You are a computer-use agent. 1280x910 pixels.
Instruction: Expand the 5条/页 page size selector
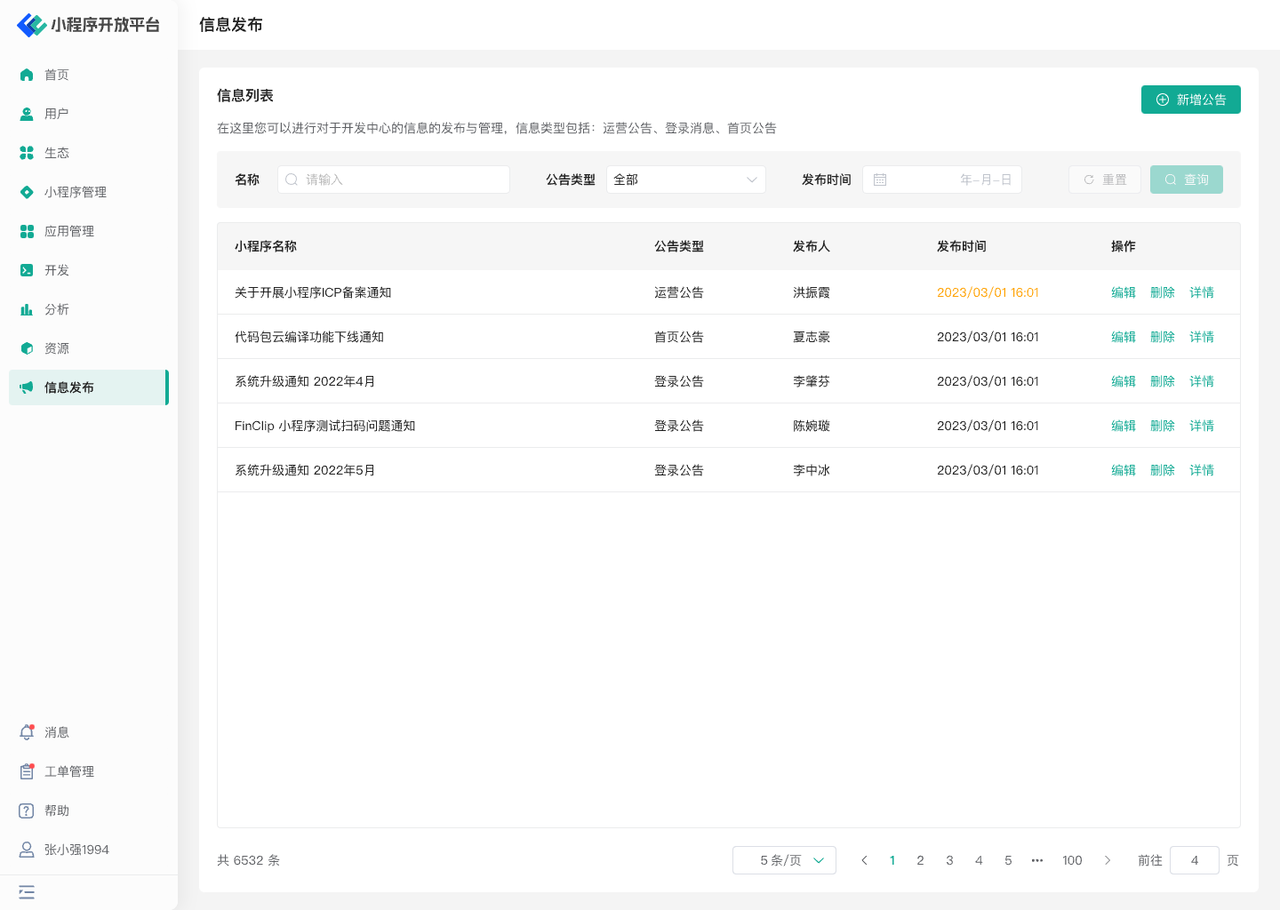[x=784, y=860]
